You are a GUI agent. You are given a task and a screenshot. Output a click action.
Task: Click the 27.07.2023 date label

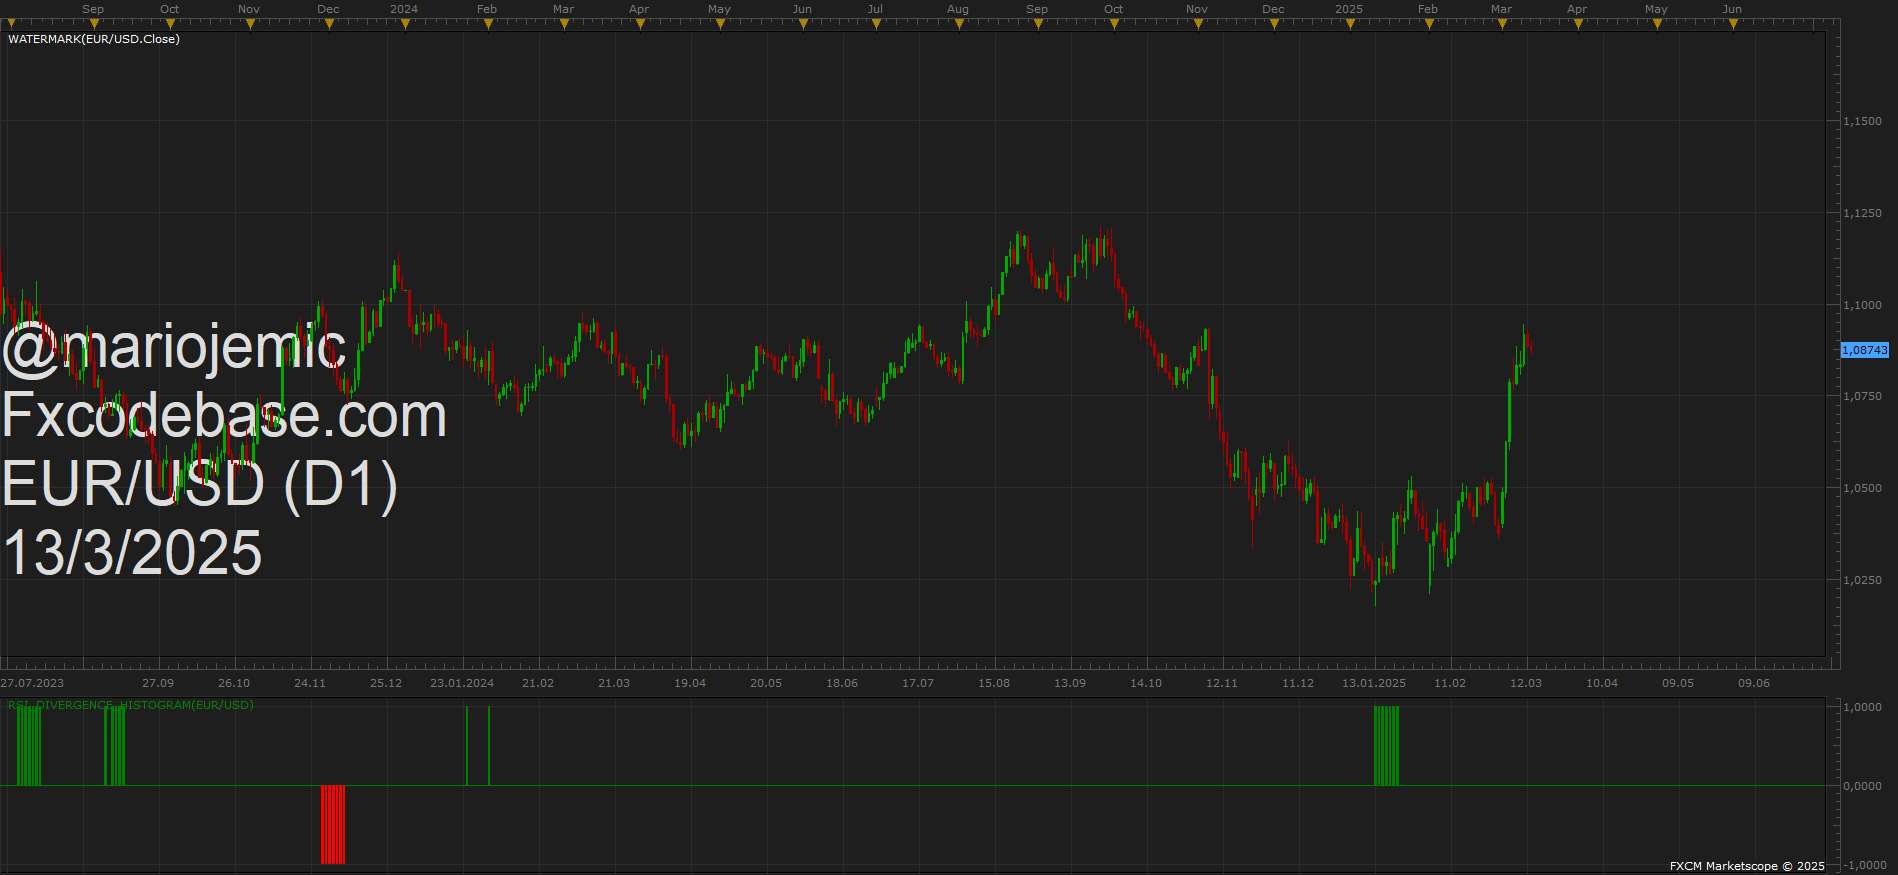[32, 683]
